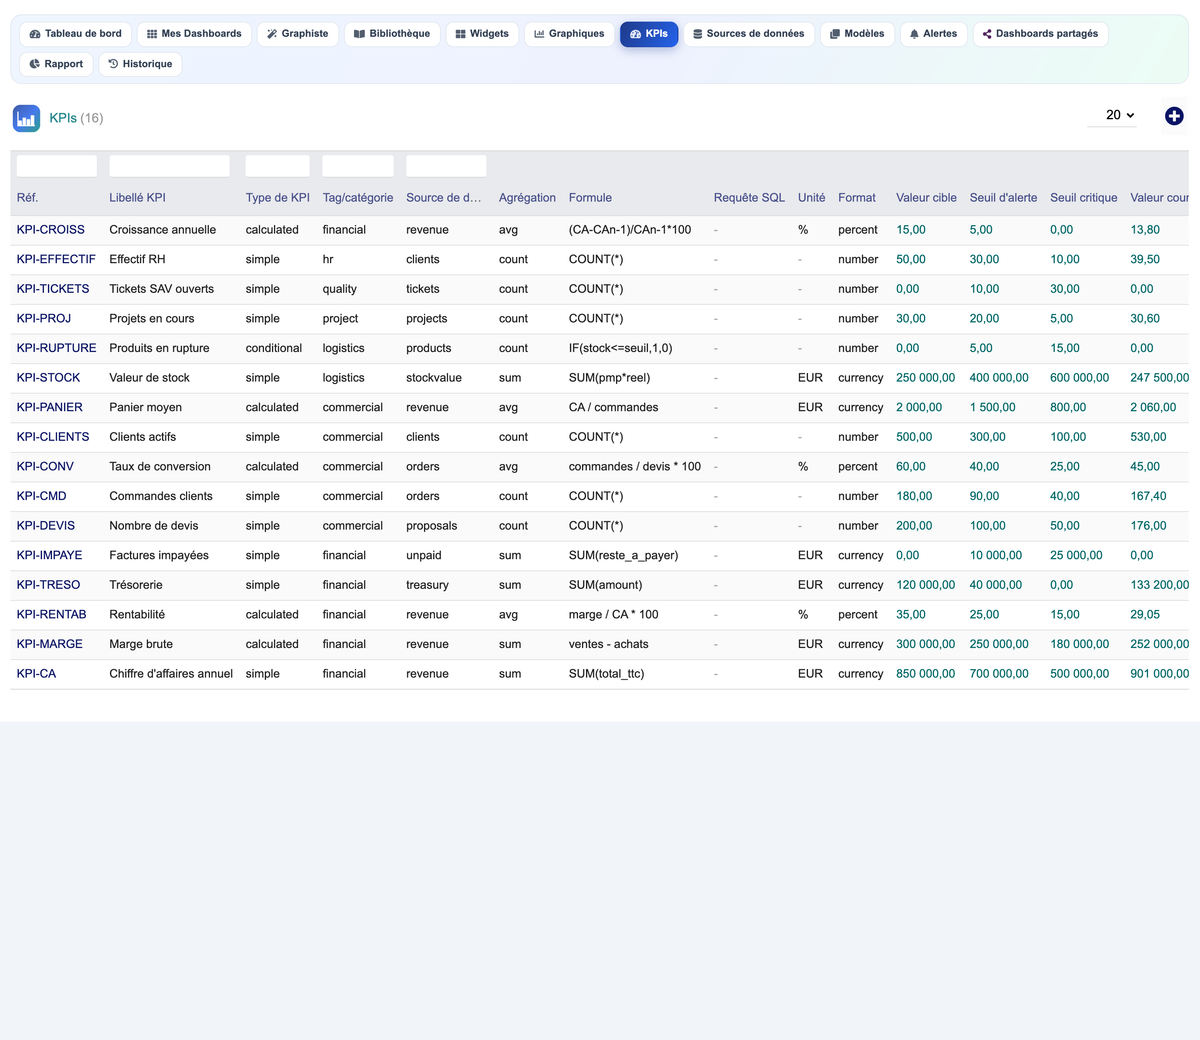Open Dashboards partagés tab
This screenshot has width=1200, height=1040.
(x=1040, y=34)
